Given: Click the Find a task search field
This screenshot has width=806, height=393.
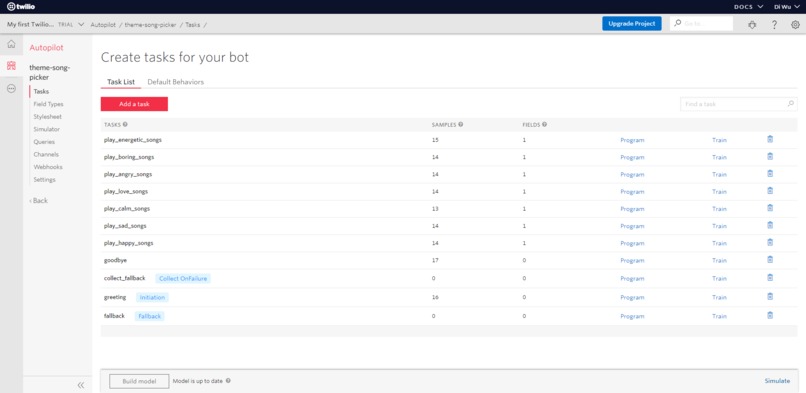Looking at the screenshot, I should coord(739,104).
